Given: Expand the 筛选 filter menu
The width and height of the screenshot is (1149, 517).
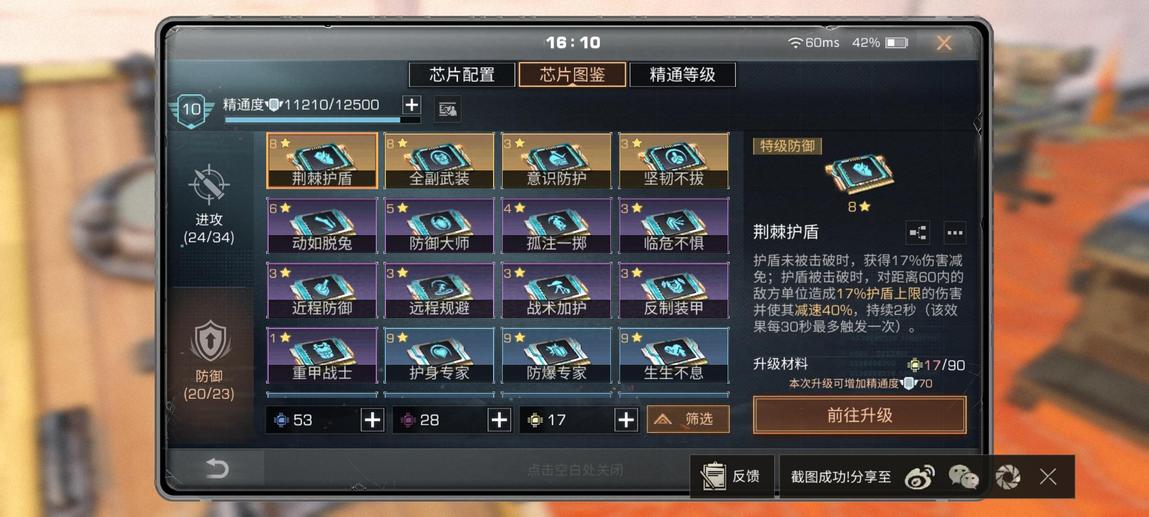Looking at the screenshot, I should click(x=688, y=419).
